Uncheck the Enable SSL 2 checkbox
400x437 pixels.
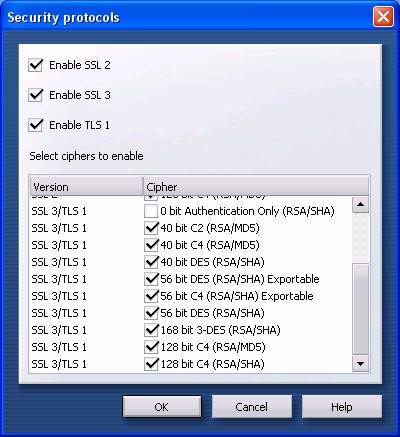click(x=35, y=65)
